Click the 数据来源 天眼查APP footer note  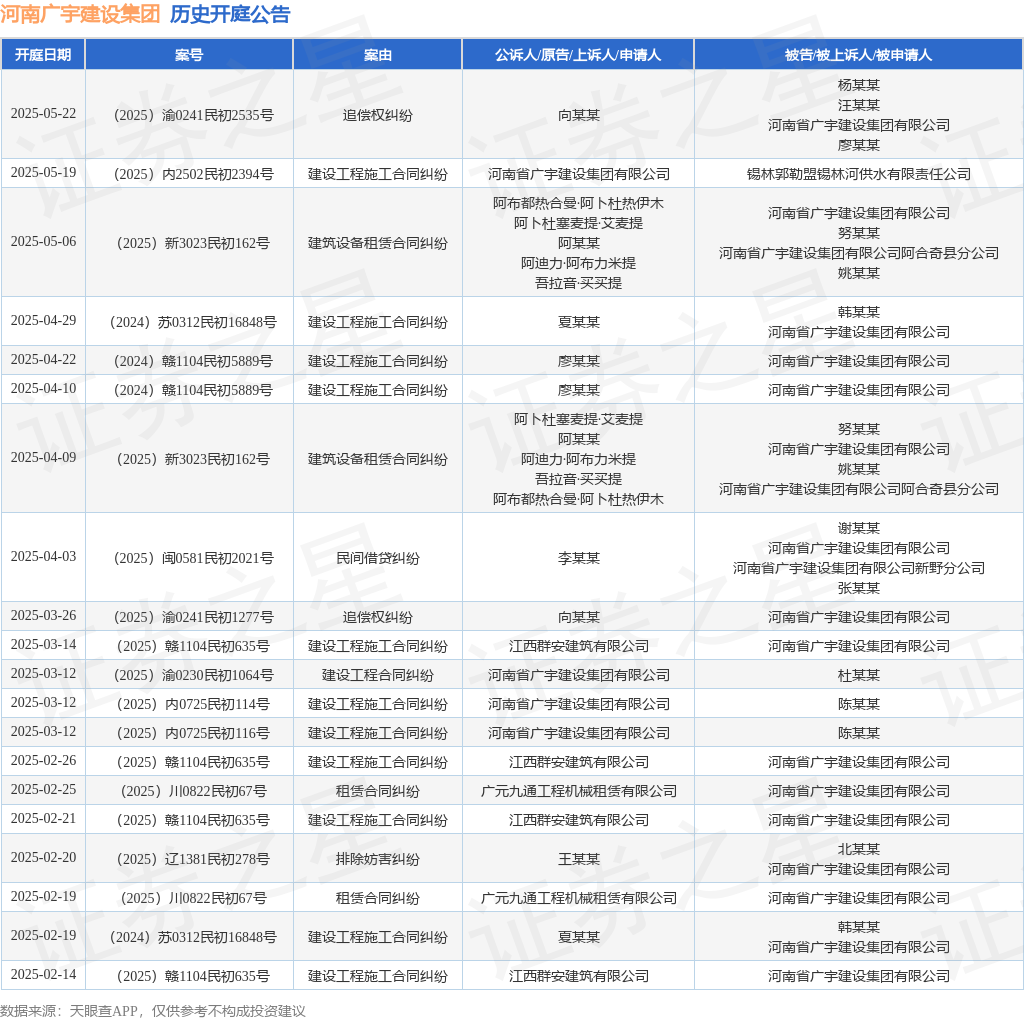153,1011
